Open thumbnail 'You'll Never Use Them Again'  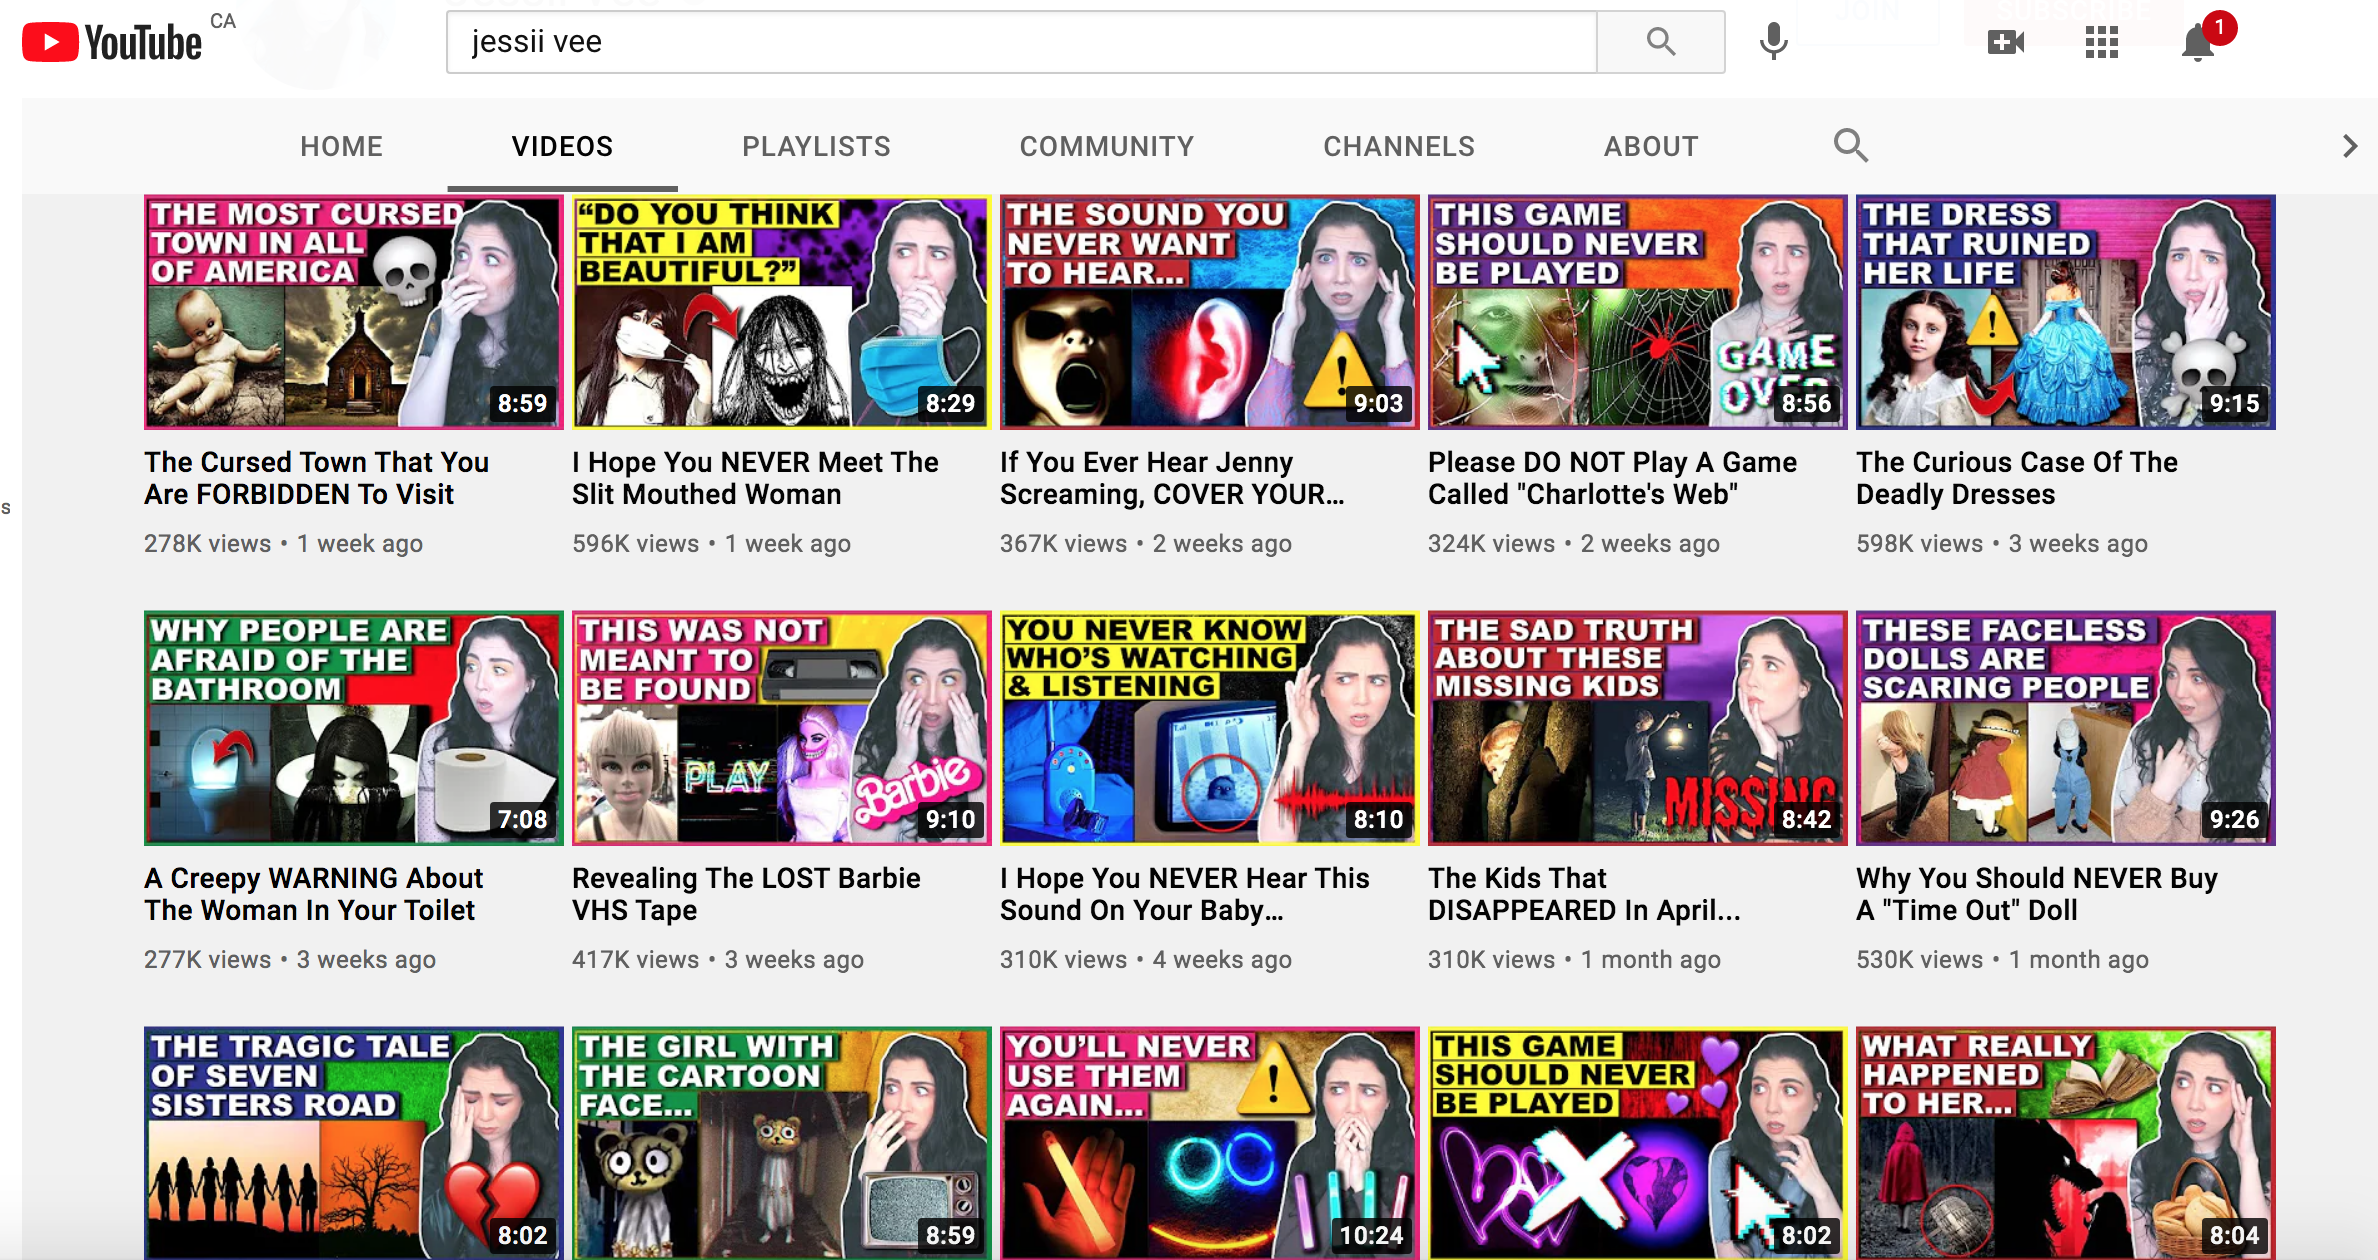pos(1210,1143)
